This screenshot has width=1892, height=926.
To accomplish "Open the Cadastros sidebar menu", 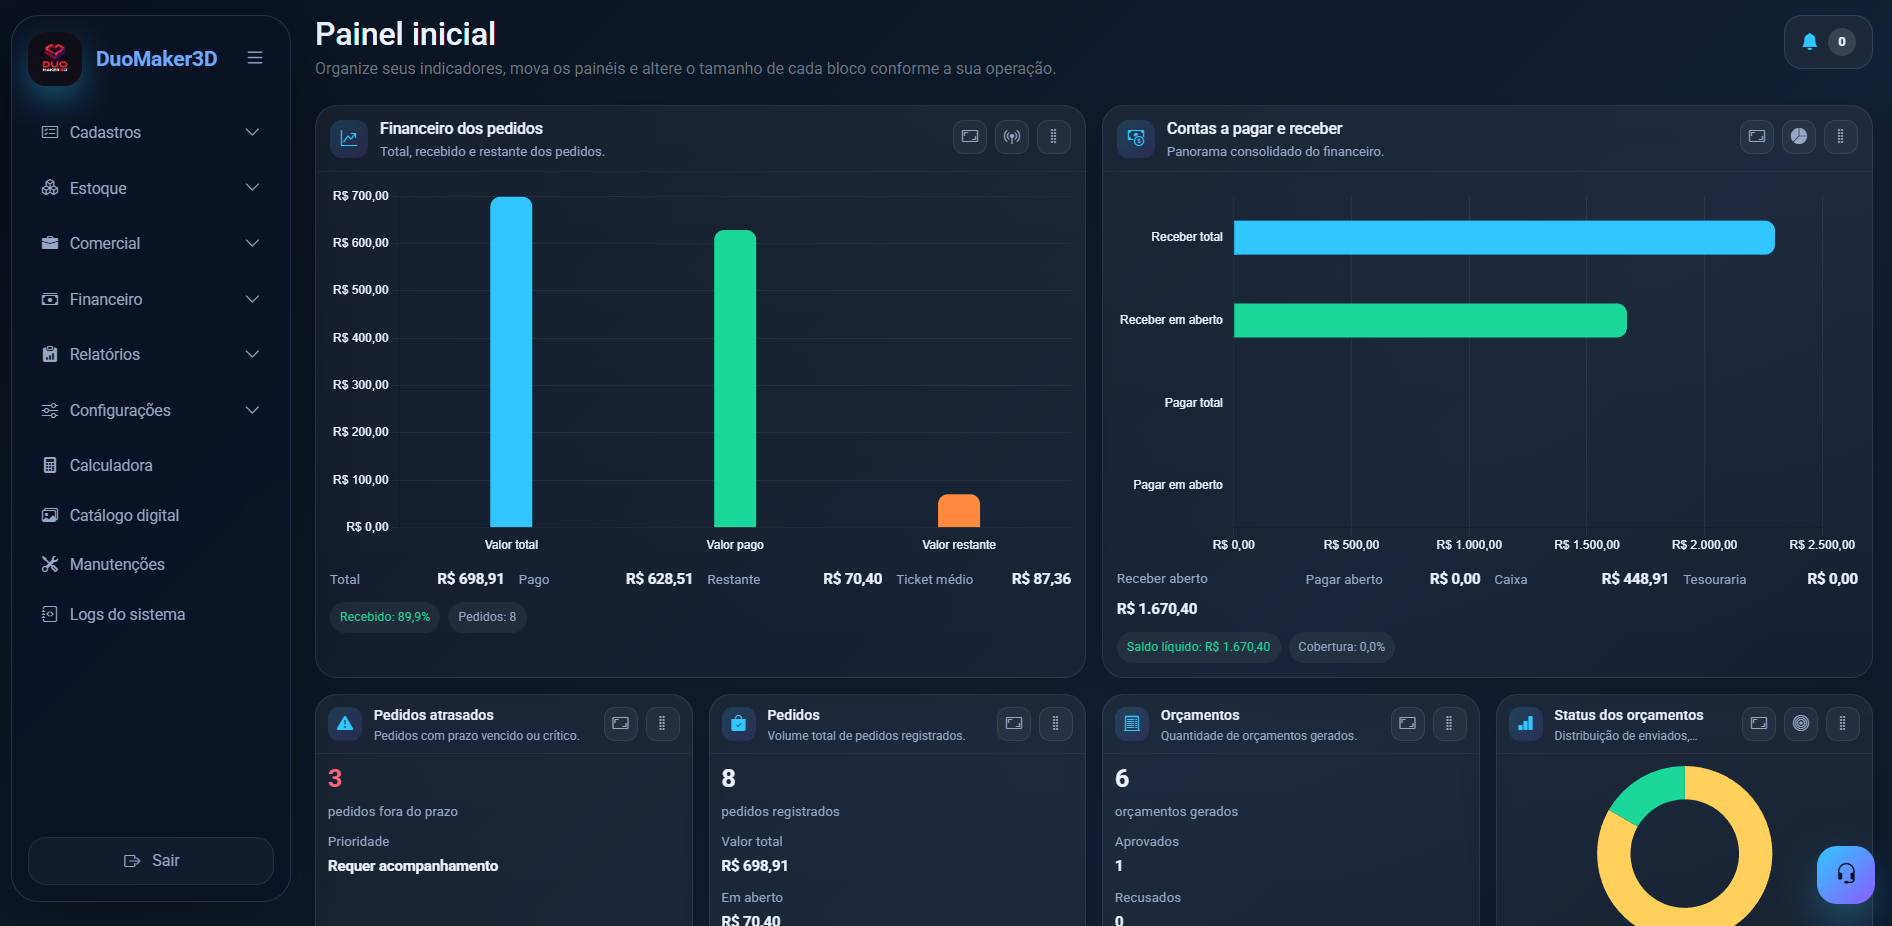I will click(151, 132).
